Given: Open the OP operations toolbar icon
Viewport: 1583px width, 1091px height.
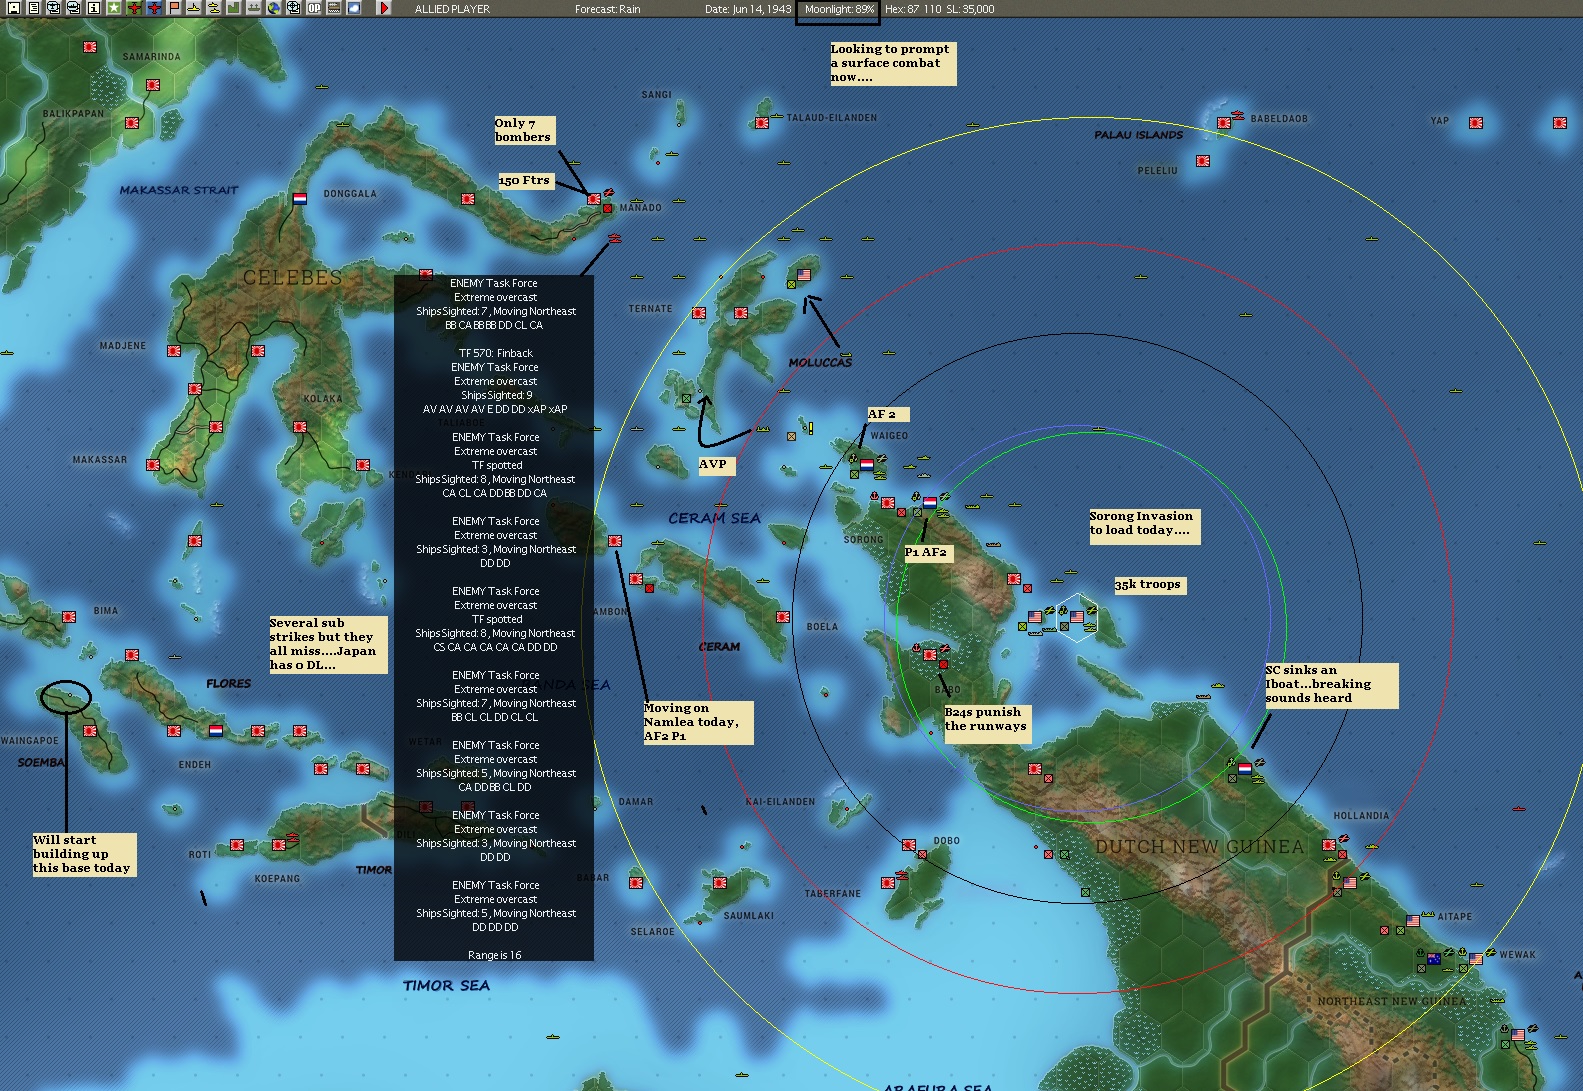Looking at the screenshot, I should (x=313, y=8).
